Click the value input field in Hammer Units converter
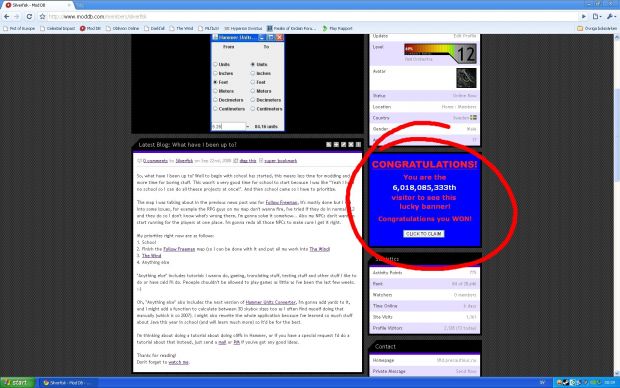The image size is (620, 388). pos(229,127)
